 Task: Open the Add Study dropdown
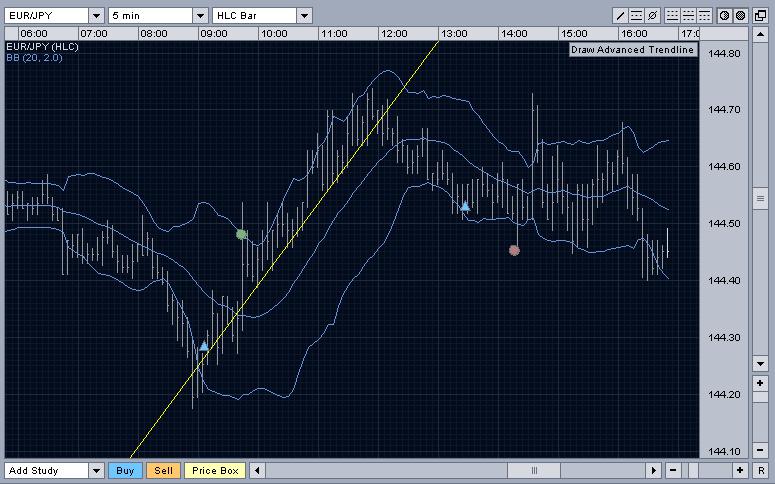click(x=96, y=471)
